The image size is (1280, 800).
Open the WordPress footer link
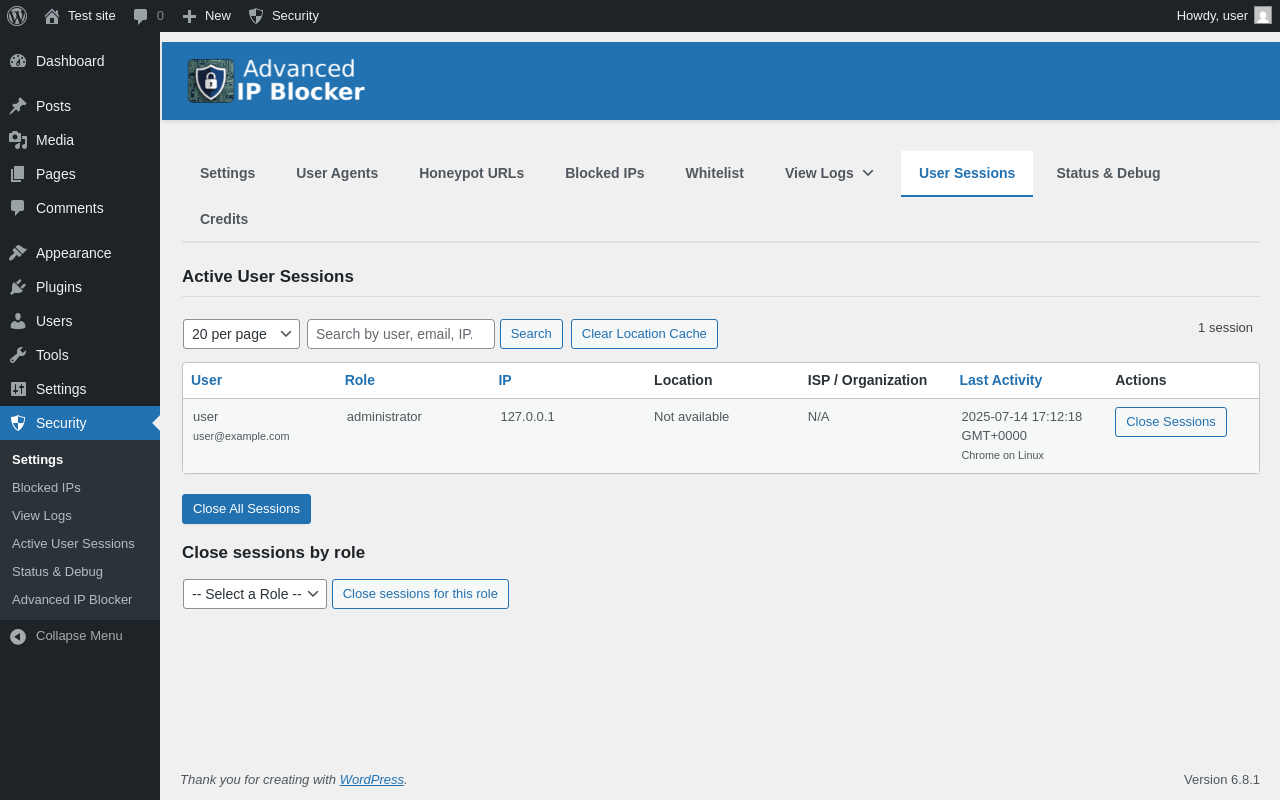pyautogui.click(x=372, y=779)
